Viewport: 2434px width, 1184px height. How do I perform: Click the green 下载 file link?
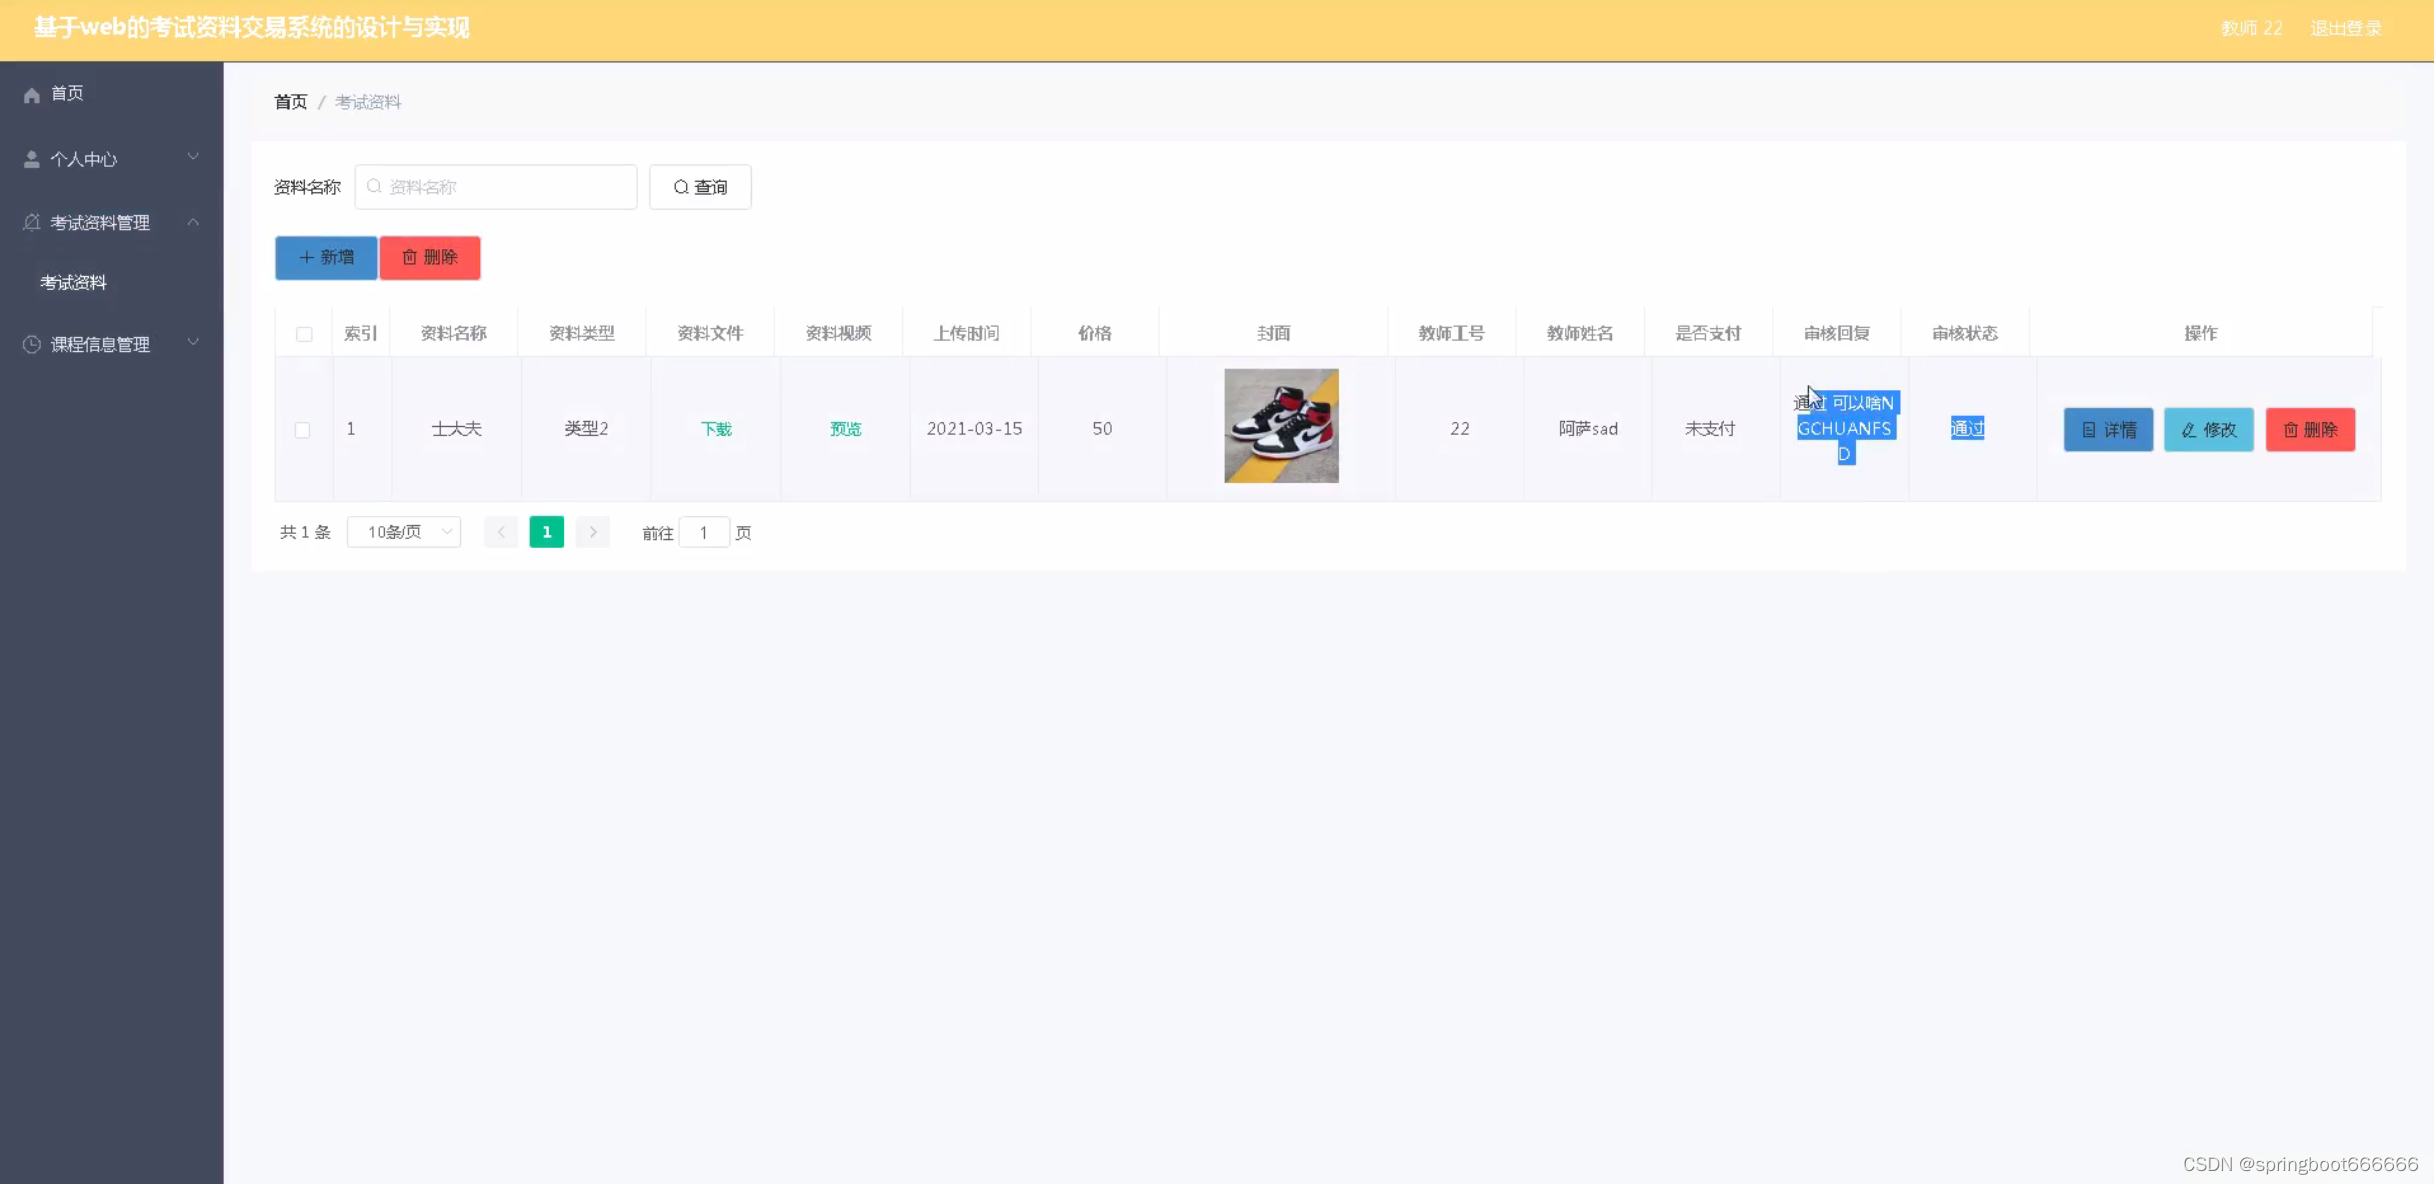pyautogui.click(x=716, y=429)
